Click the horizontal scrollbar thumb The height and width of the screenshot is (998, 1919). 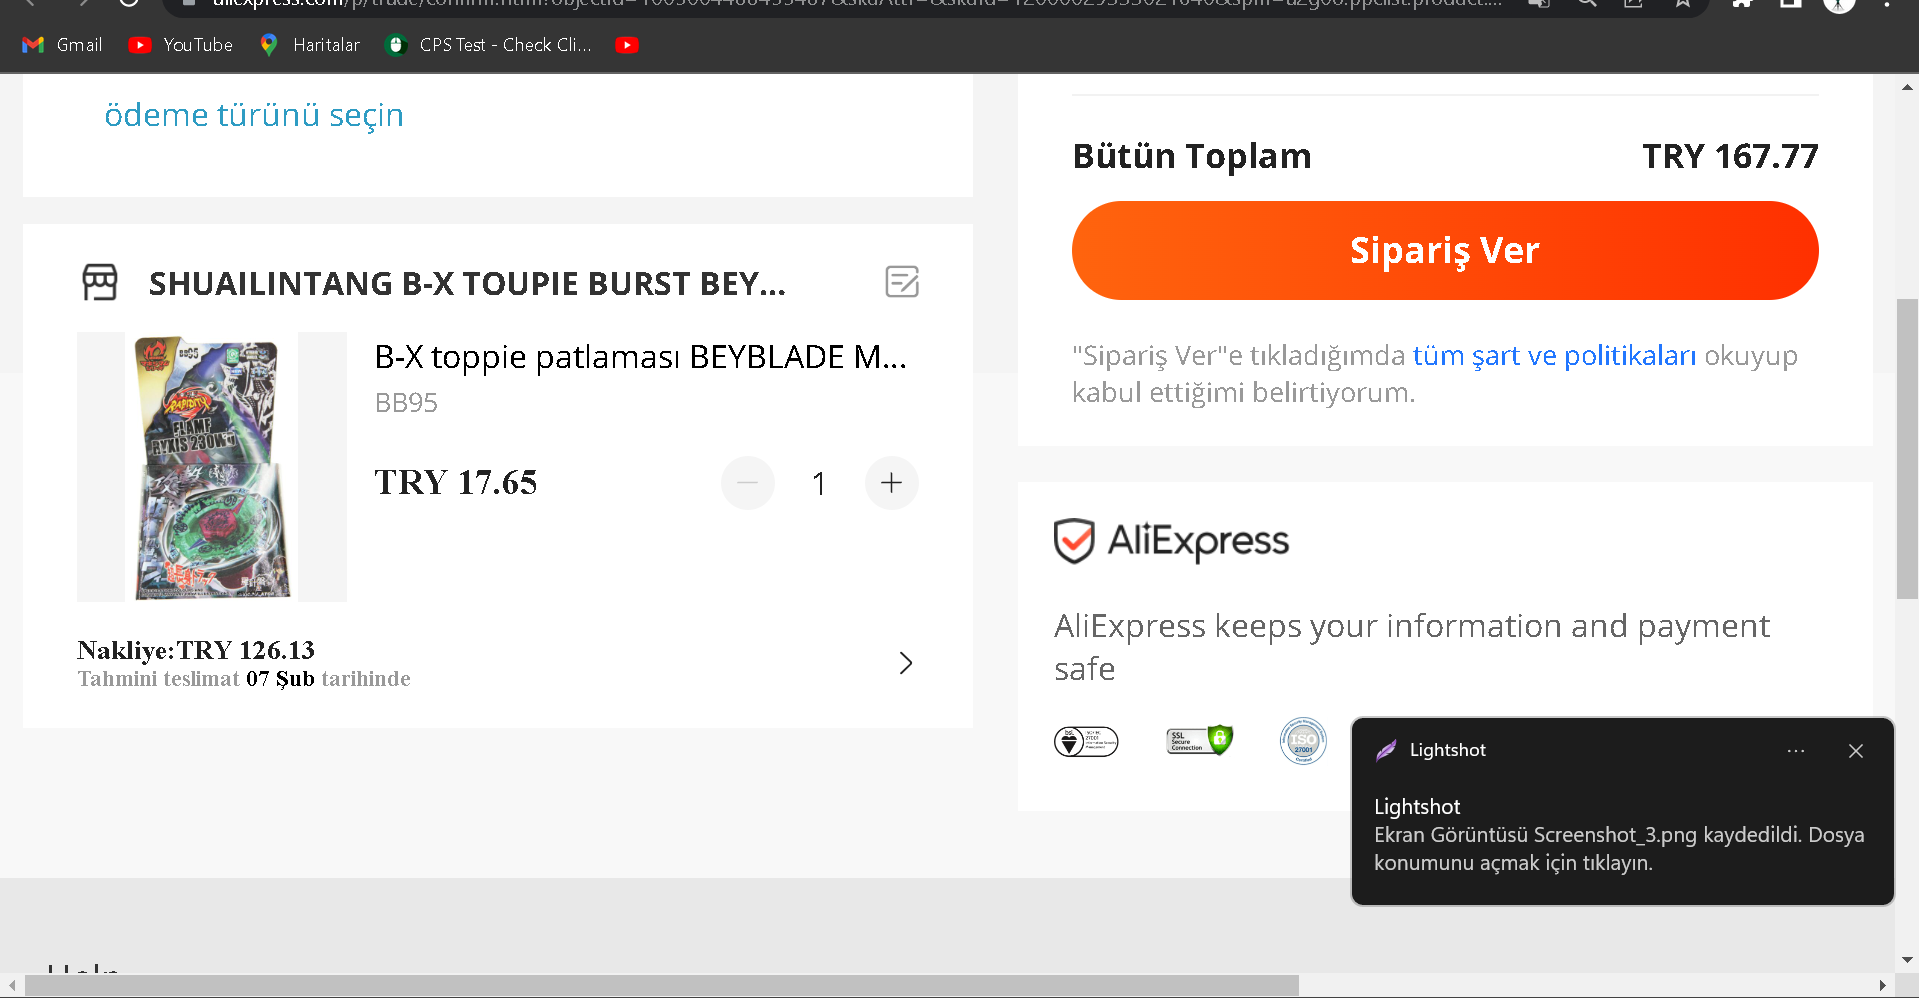click(662, 986)
